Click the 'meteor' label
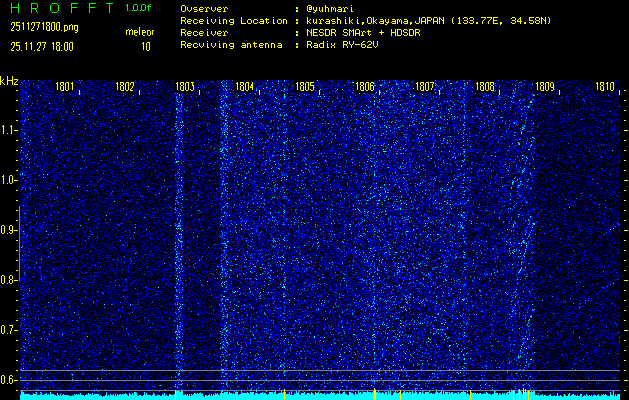Image resolution: width=629 pixels, height=400 pixels. point(140,32)
